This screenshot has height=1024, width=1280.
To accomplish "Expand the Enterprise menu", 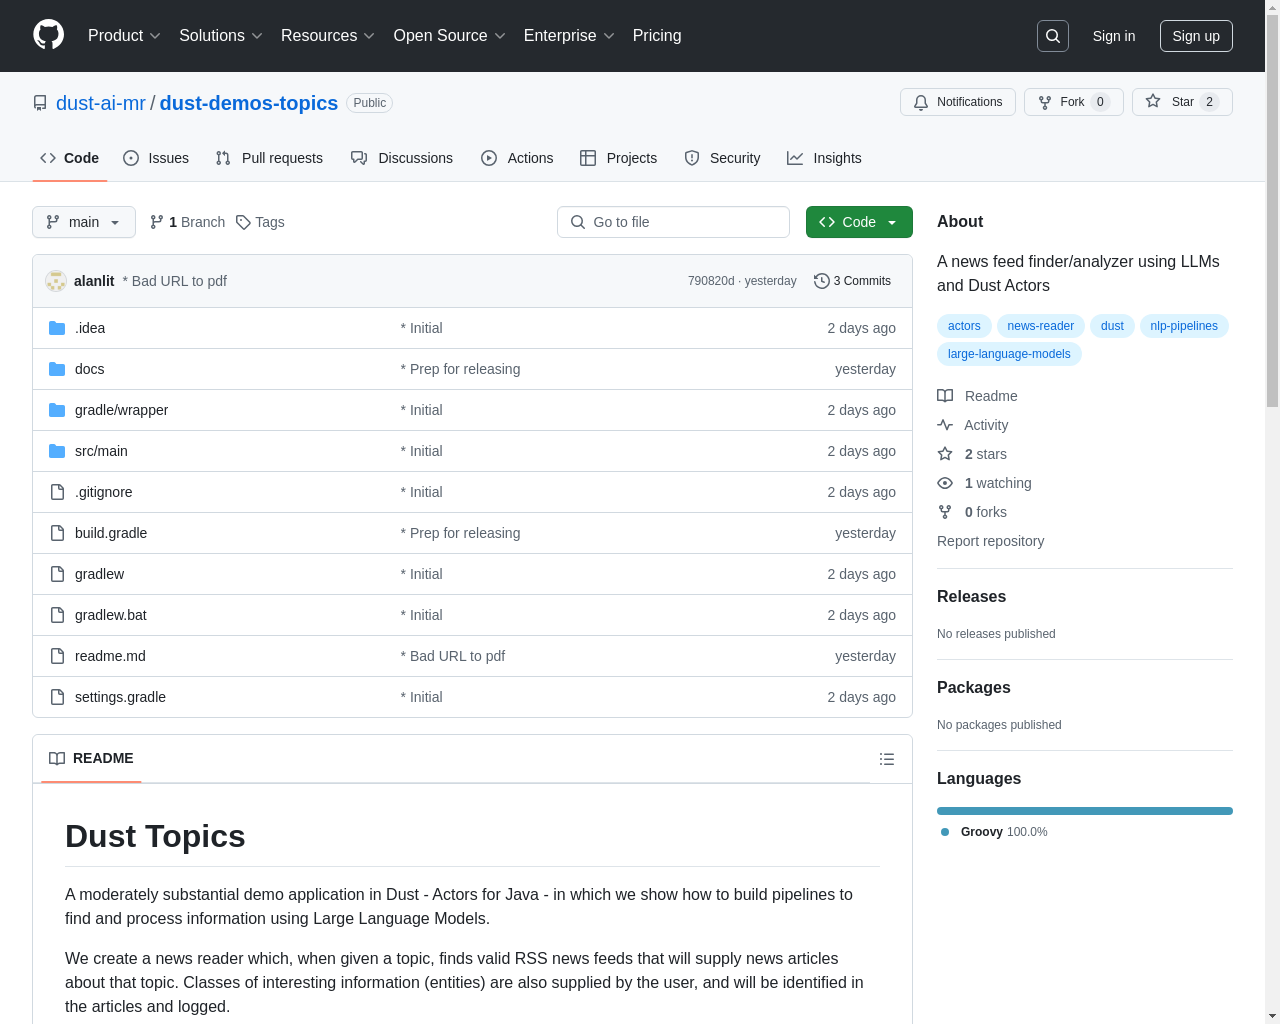I will 569,36.
